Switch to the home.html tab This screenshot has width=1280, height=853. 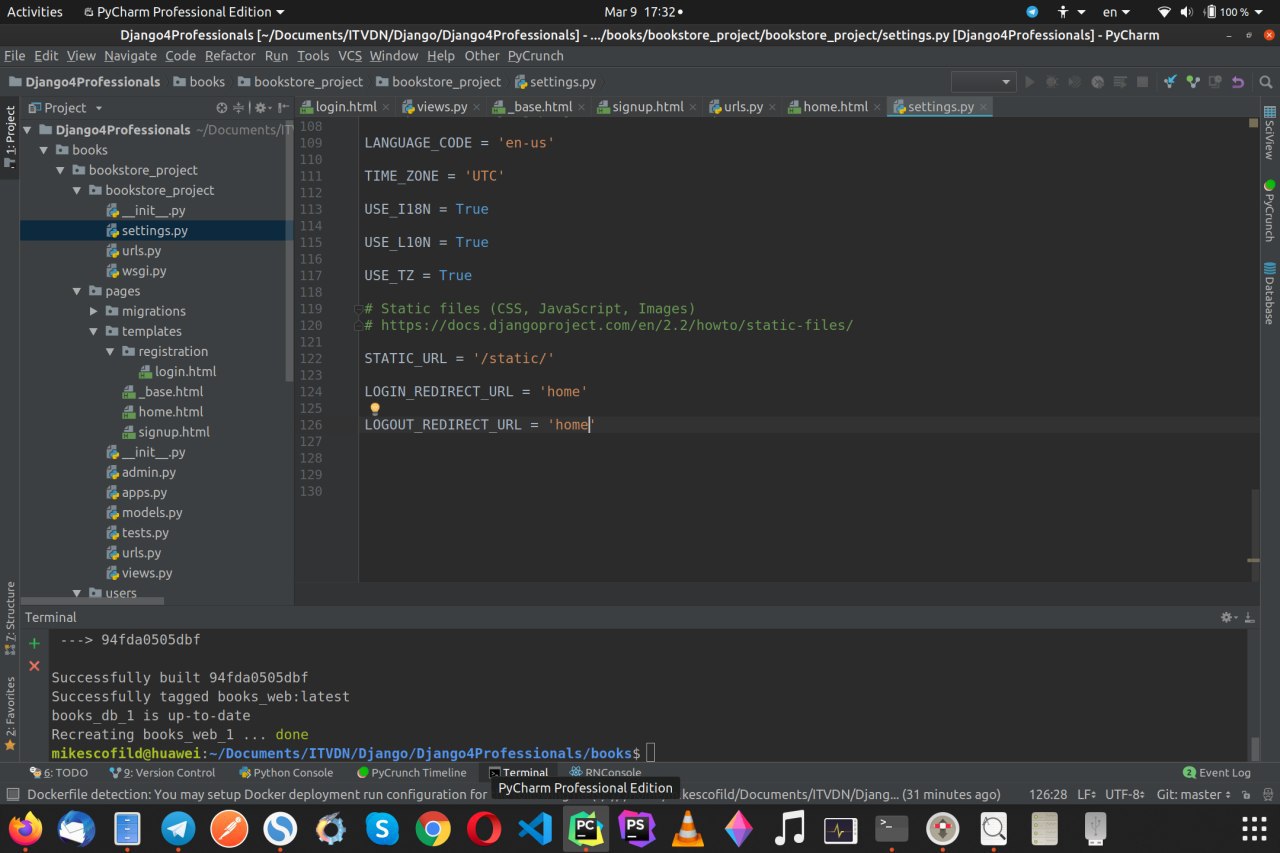coord(835,107)
